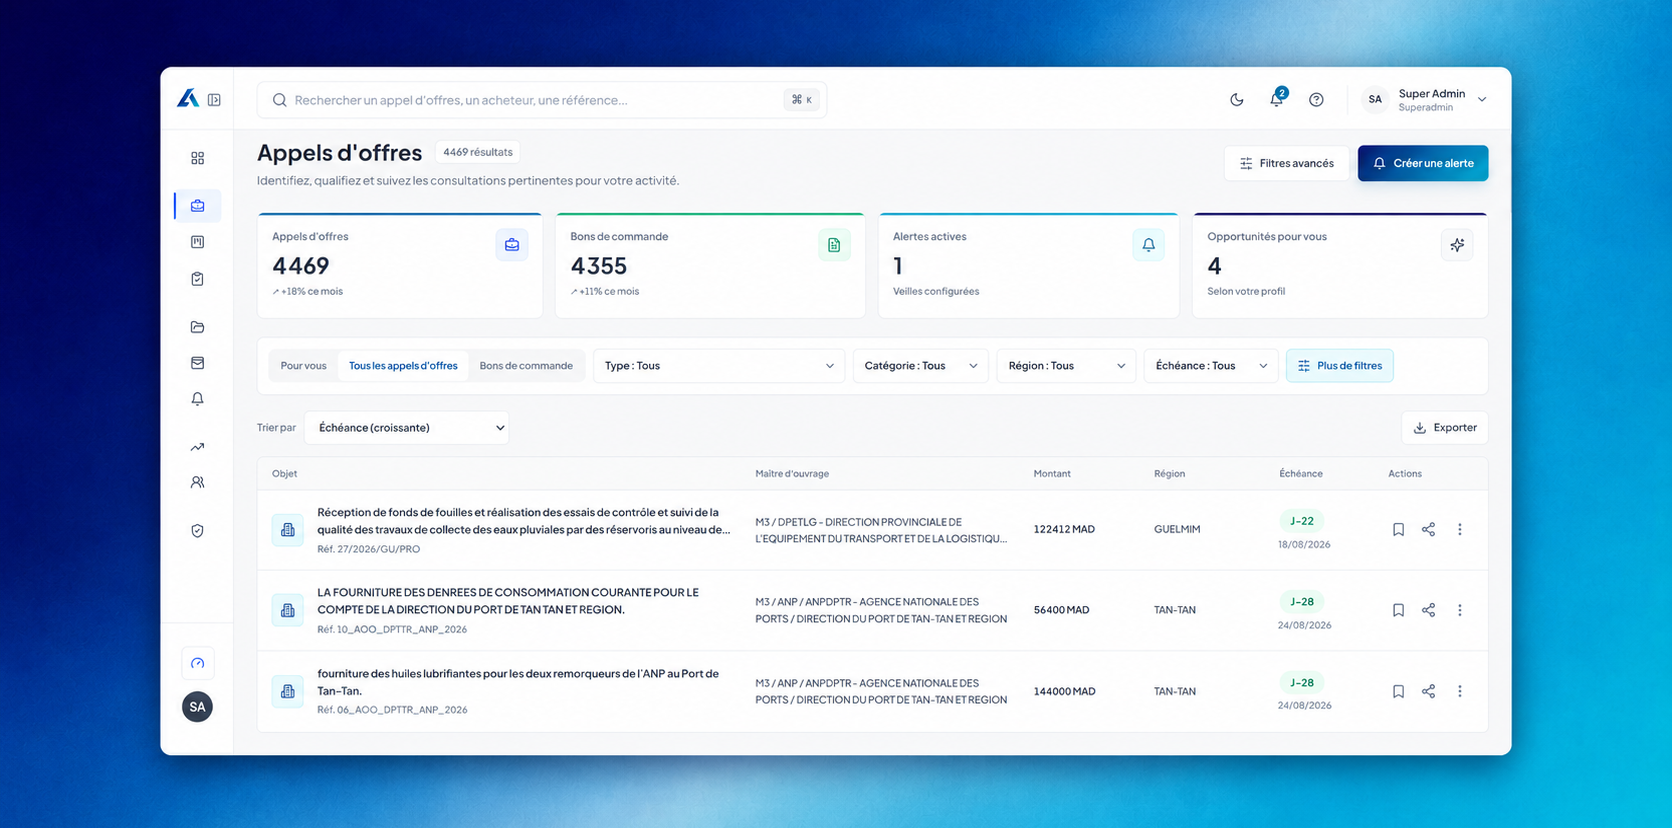Switch to the Bons de commande tab
The image size is (1672, 828).
(x=526, y=366)
